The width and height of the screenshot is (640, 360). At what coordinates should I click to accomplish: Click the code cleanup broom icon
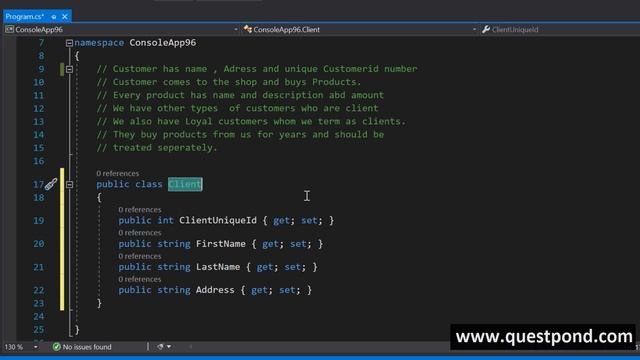160,347
